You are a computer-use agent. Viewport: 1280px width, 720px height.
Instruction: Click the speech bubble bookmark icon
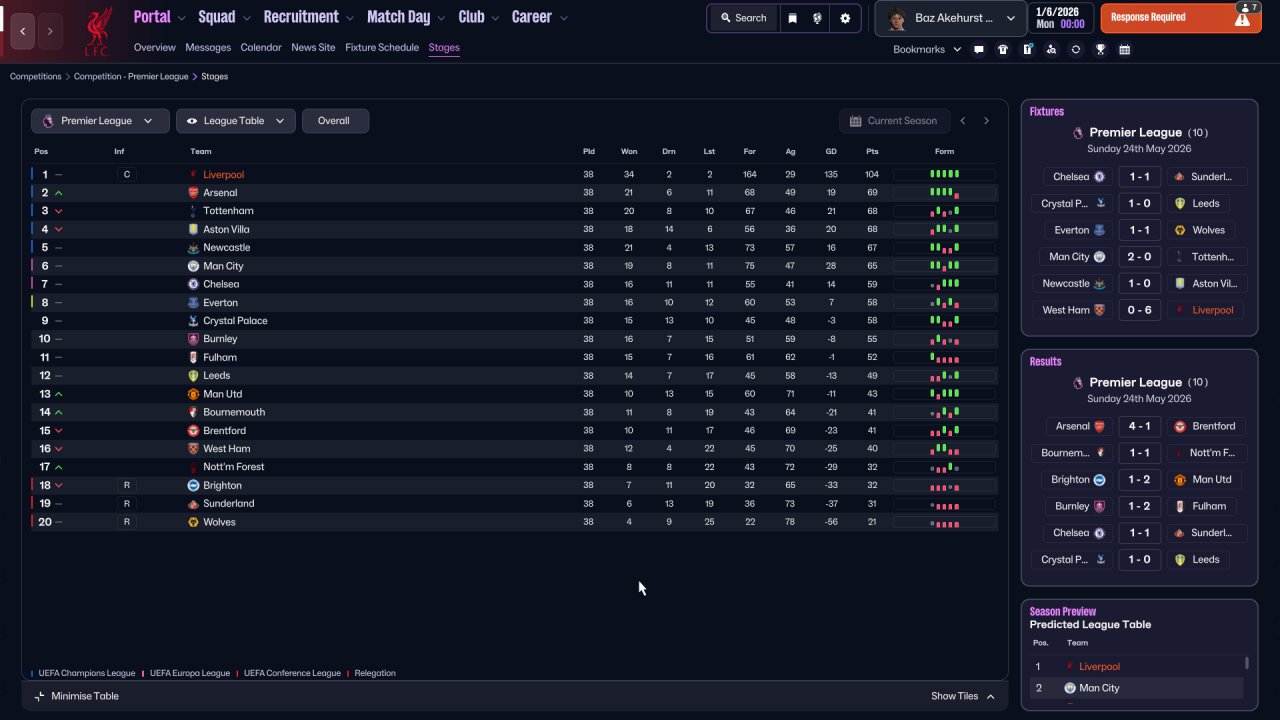tap(979, 49)
